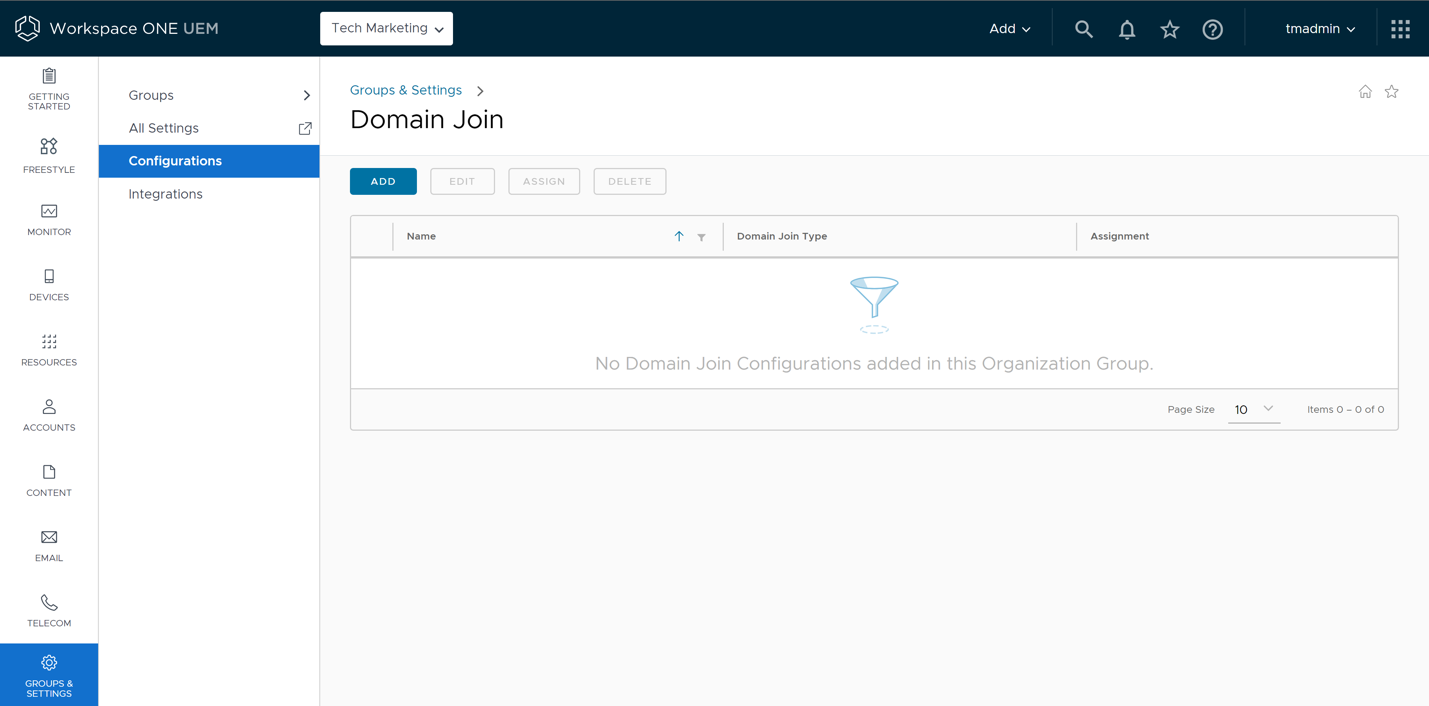Toggle the sort arrow on the Name column
The image size is (1429, 706).
pos(678,236)
